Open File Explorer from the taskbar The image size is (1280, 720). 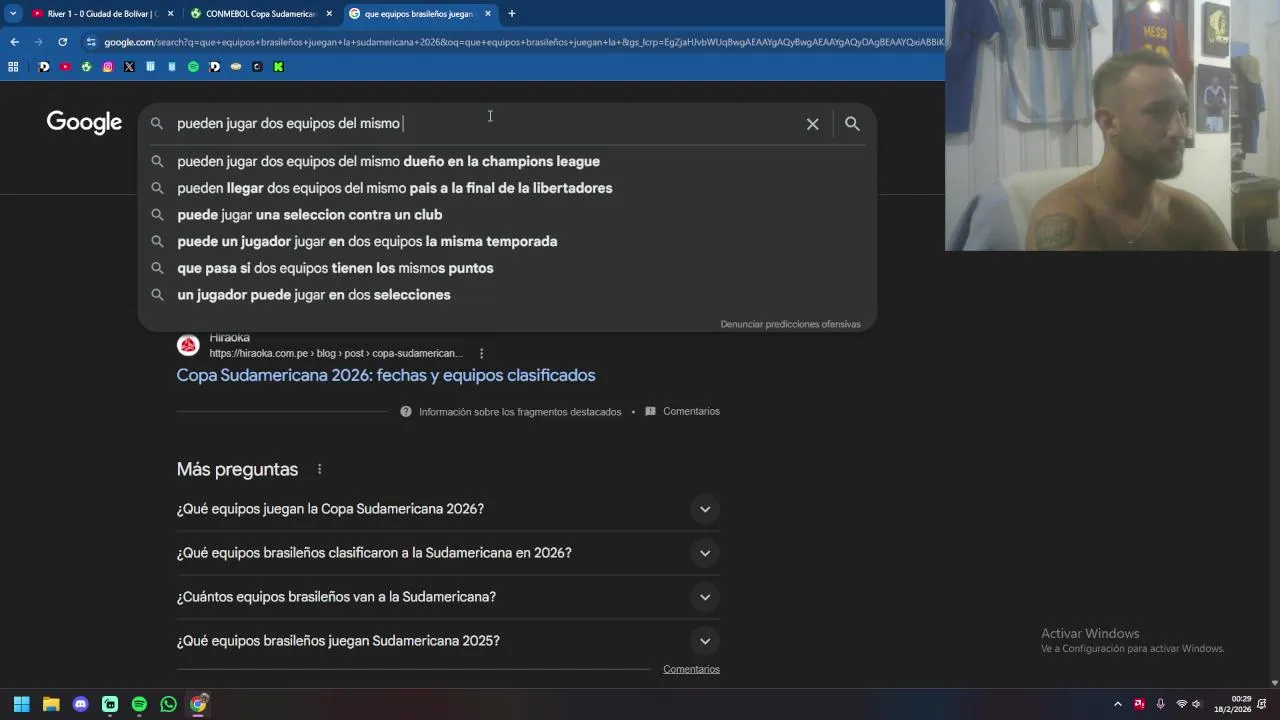[x=51, y=704]
